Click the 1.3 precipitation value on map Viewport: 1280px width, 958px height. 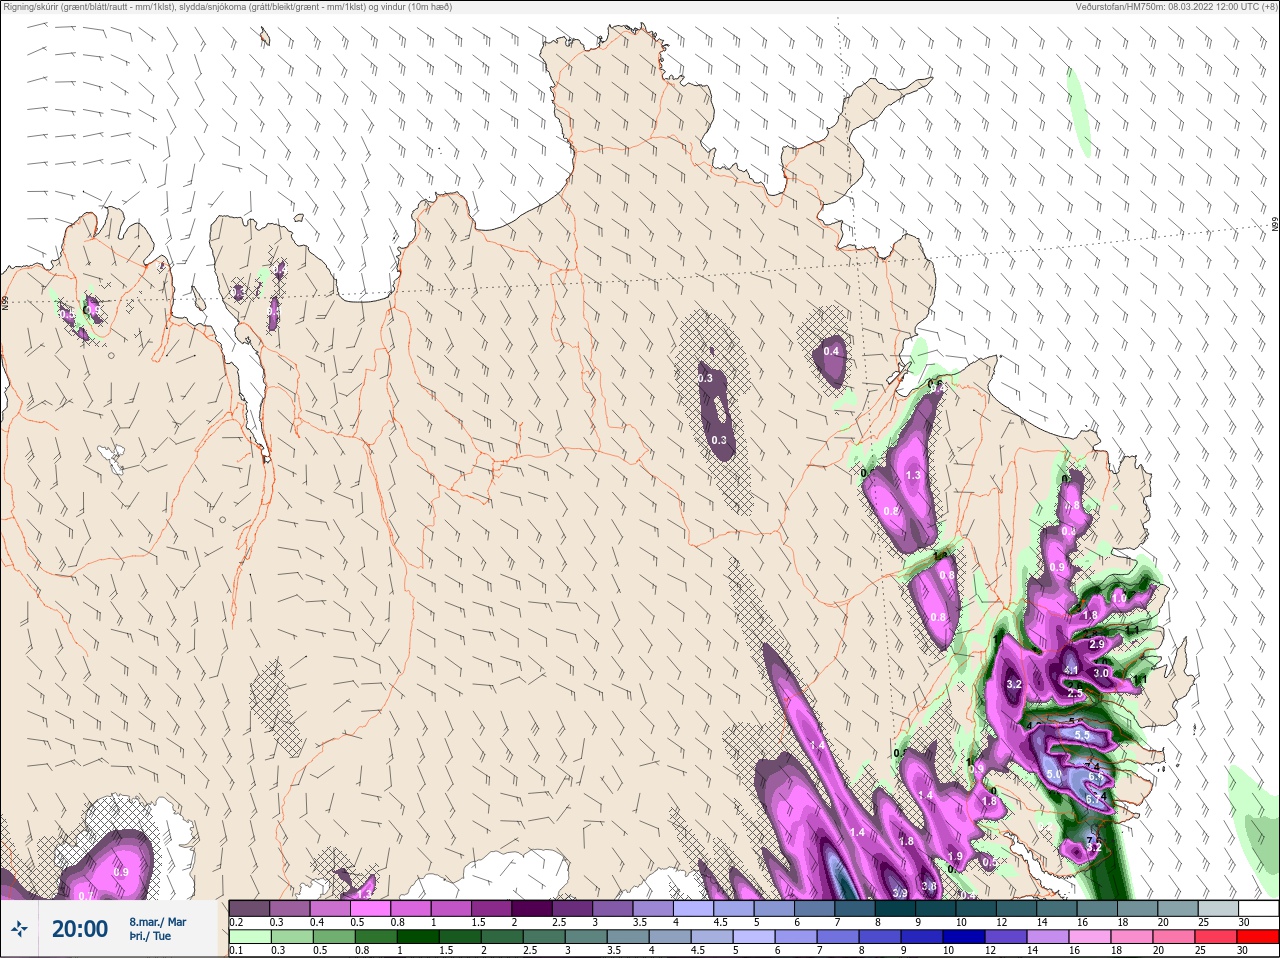912,475
